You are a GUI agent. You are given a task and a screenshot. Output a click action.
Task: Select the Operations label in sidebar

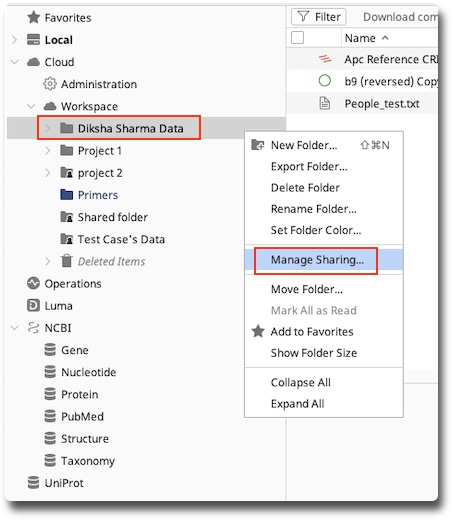73,284
